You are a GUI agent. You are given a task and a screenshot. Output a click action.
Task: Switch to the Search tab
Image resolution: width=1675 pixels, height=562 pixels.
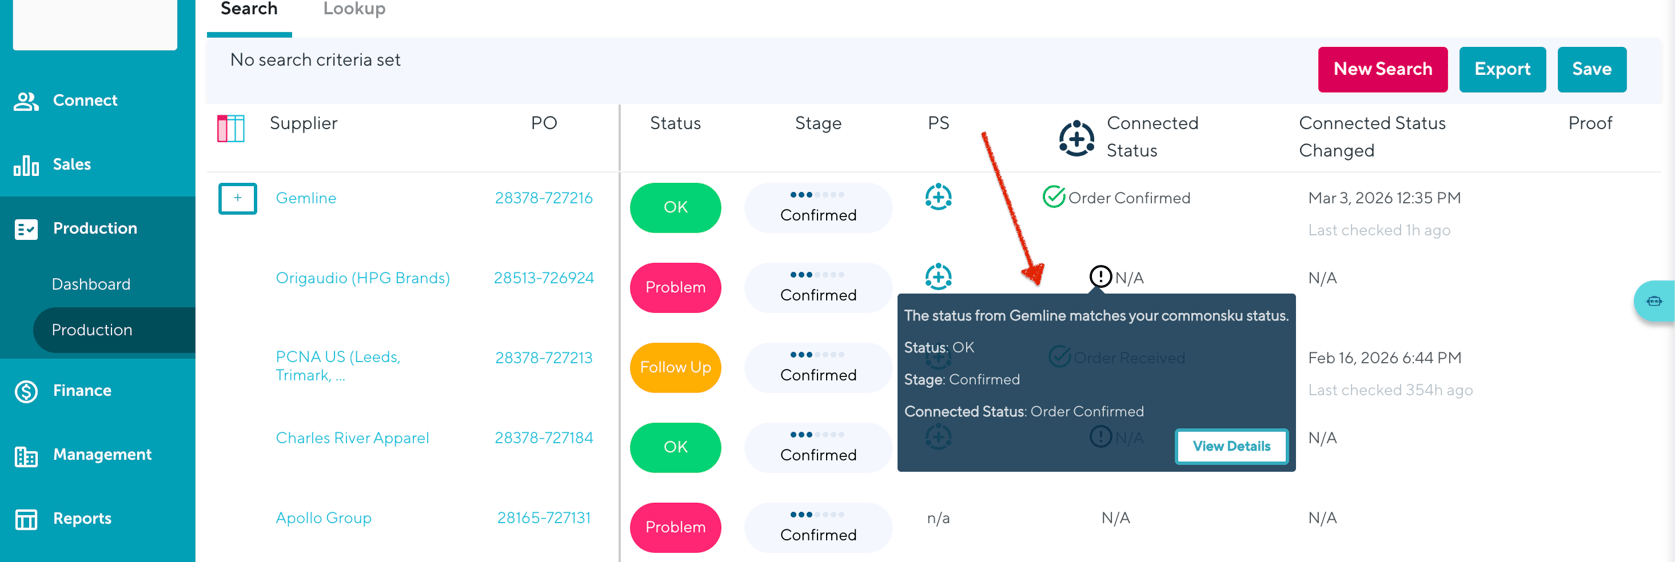pos(249,10)
